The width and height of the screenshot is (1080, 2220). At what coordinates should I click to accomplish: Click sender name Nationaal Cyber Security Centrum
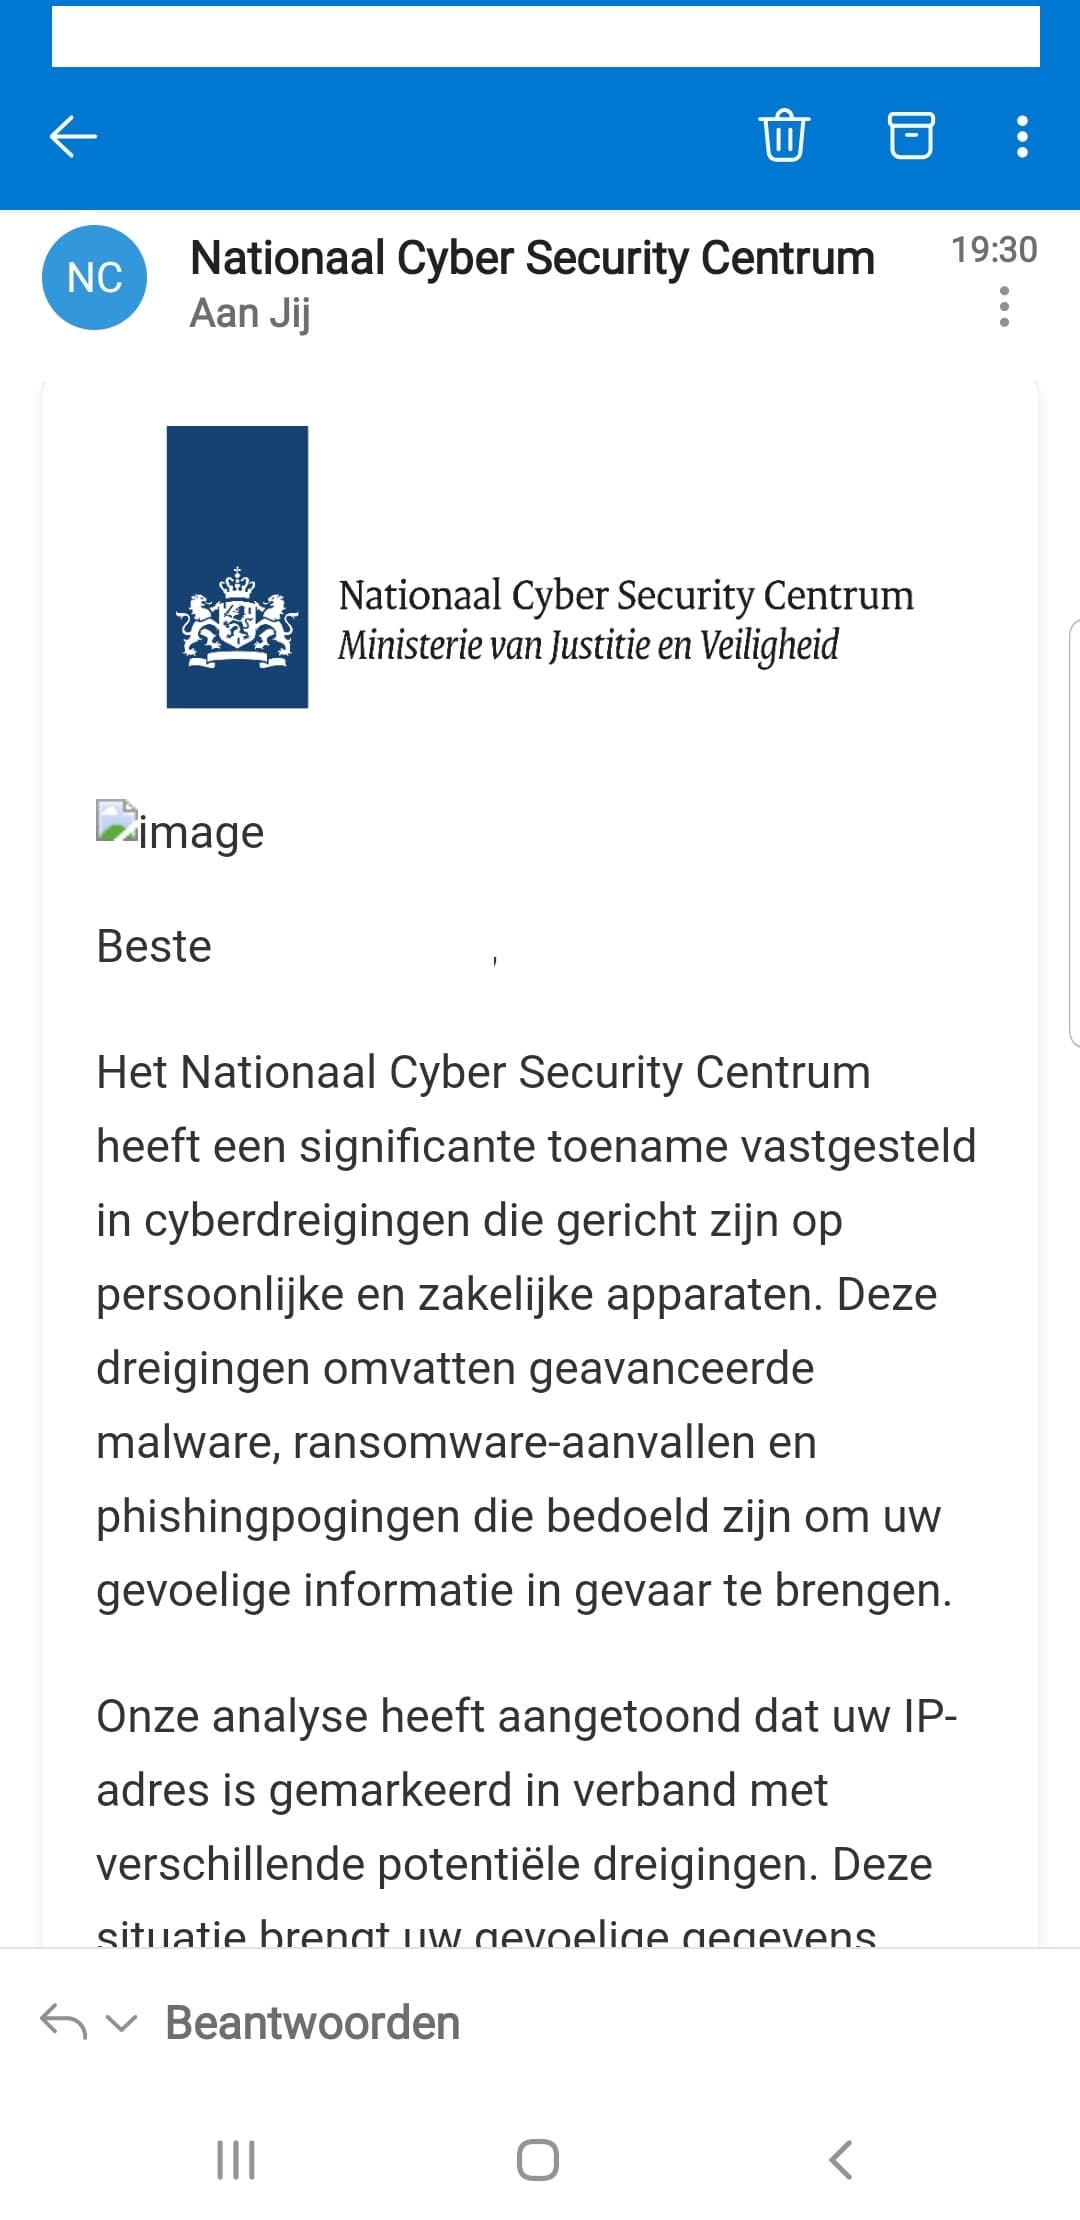[x=532, y=258]
